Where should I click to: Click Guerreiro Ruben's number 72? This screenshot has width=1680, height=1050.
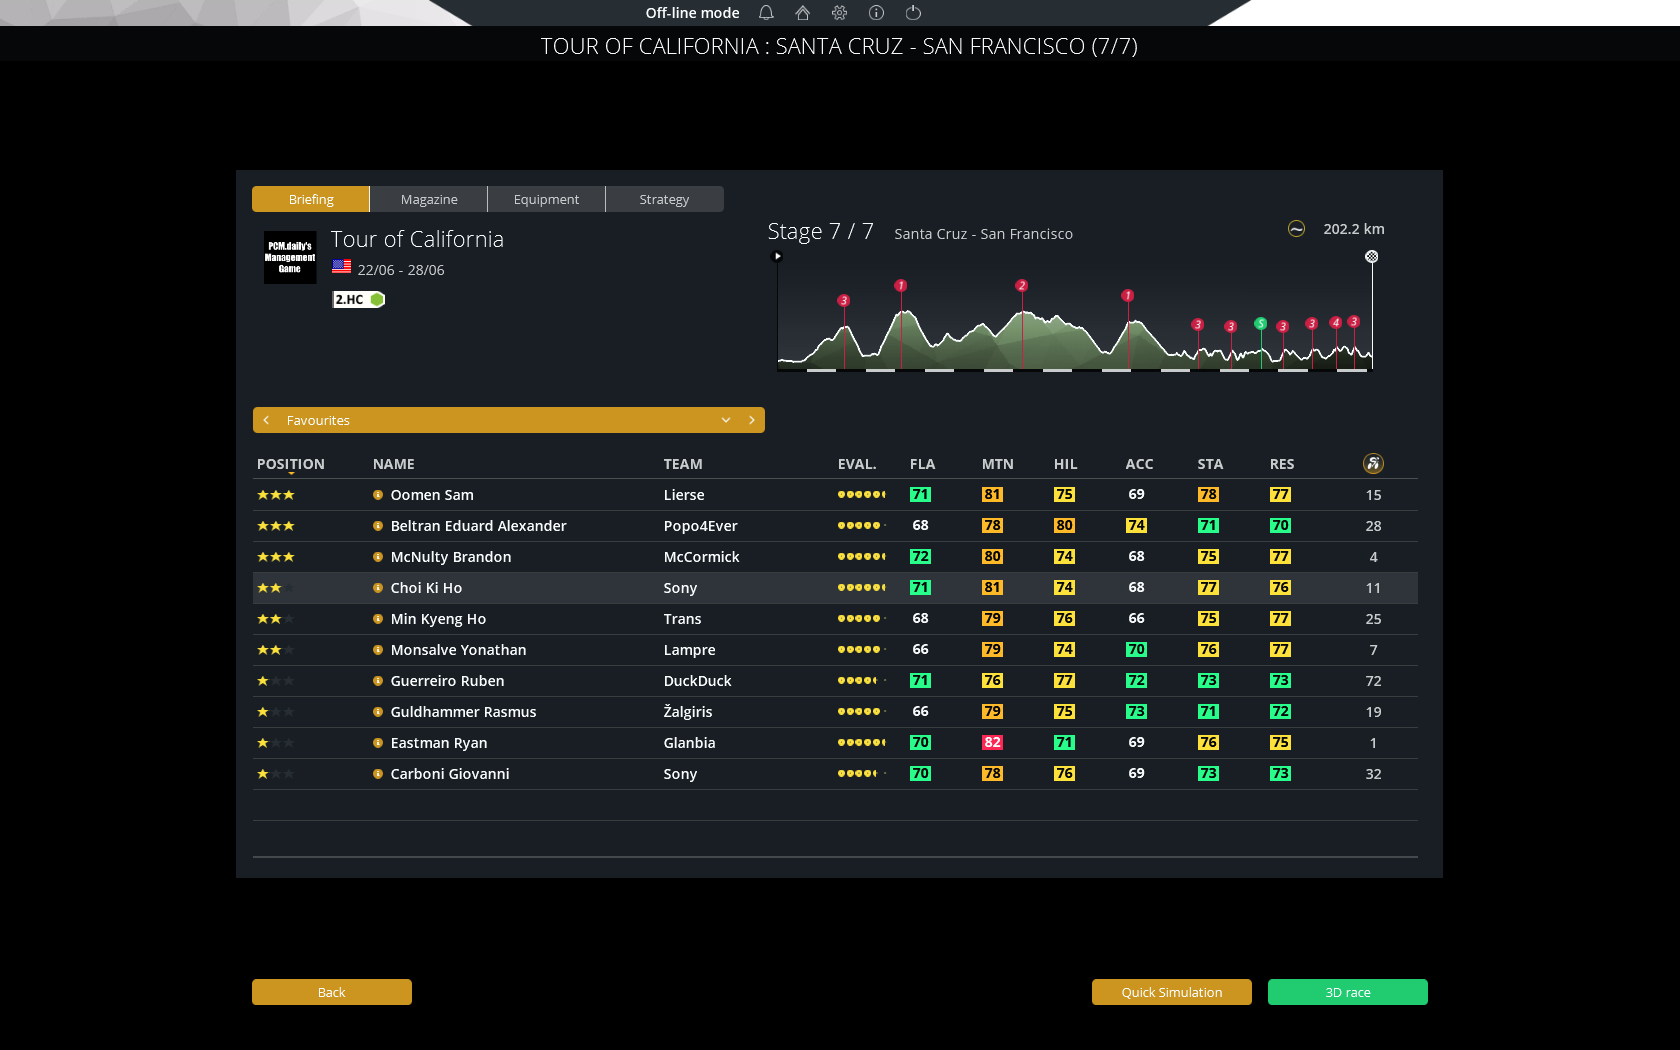pos(1373,681)
